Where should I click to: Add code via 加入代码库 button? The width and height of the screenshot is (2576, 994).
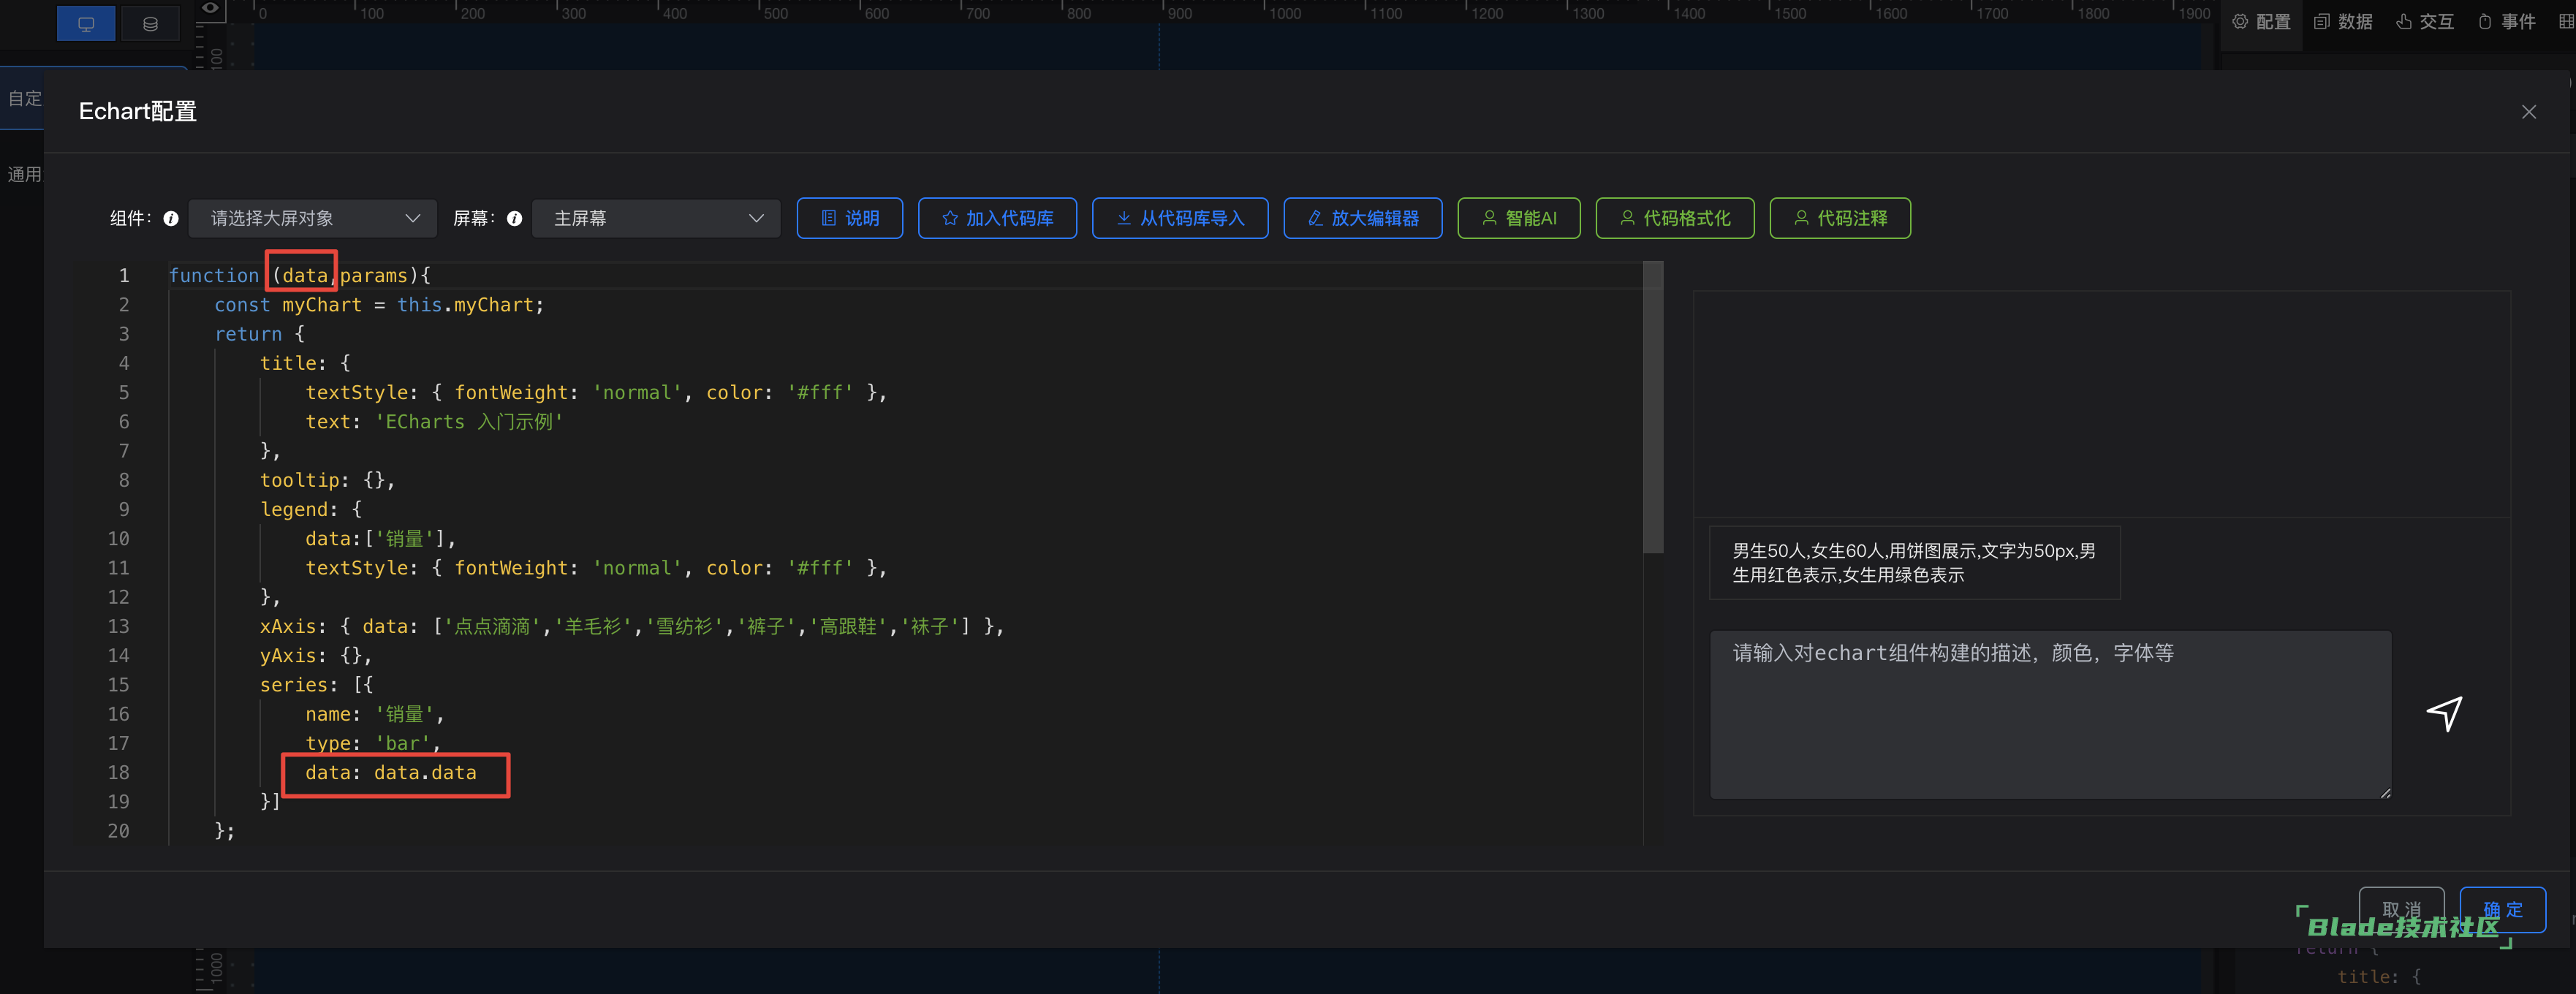(x=997, y=218)
